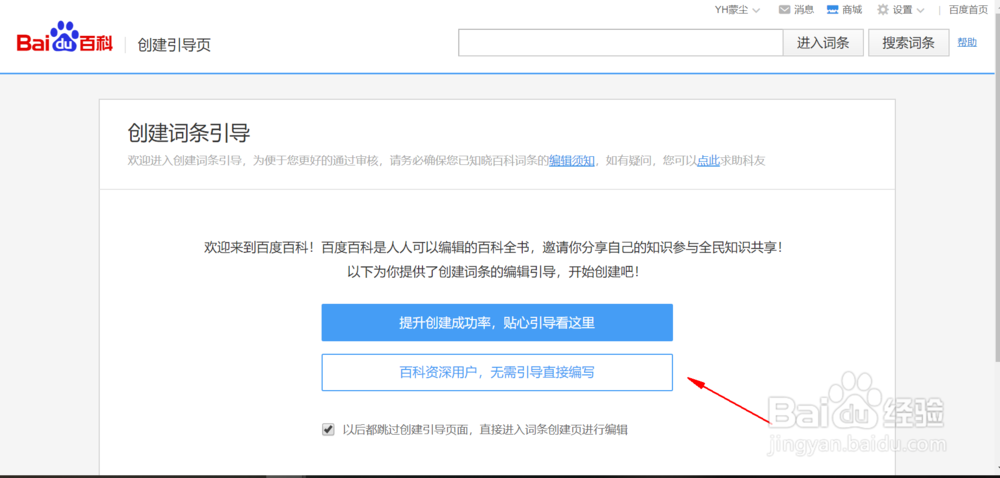Click the 搜索词条 button

click(x=908, y=43)
